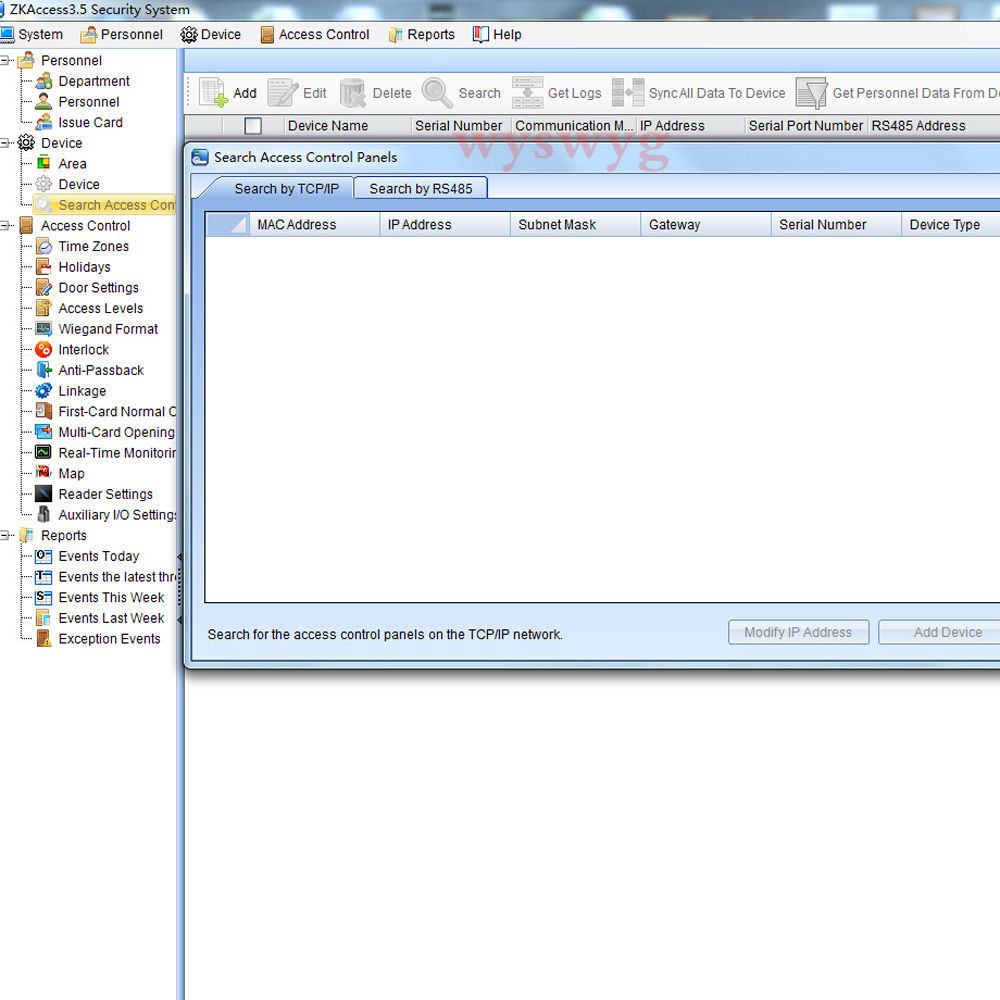Click the Search magnifier toolbar icon
Viewport: 1000px width, 1000px height.
click(437, 93)
